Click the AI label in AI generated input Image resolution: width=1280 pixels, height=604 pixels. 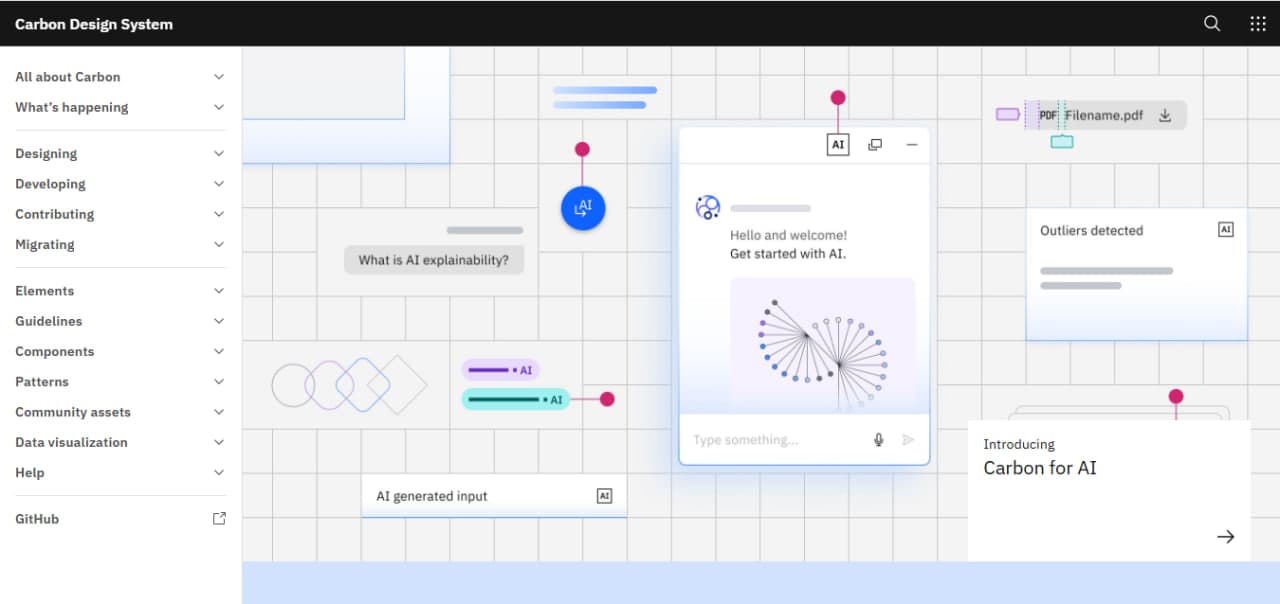604,496
